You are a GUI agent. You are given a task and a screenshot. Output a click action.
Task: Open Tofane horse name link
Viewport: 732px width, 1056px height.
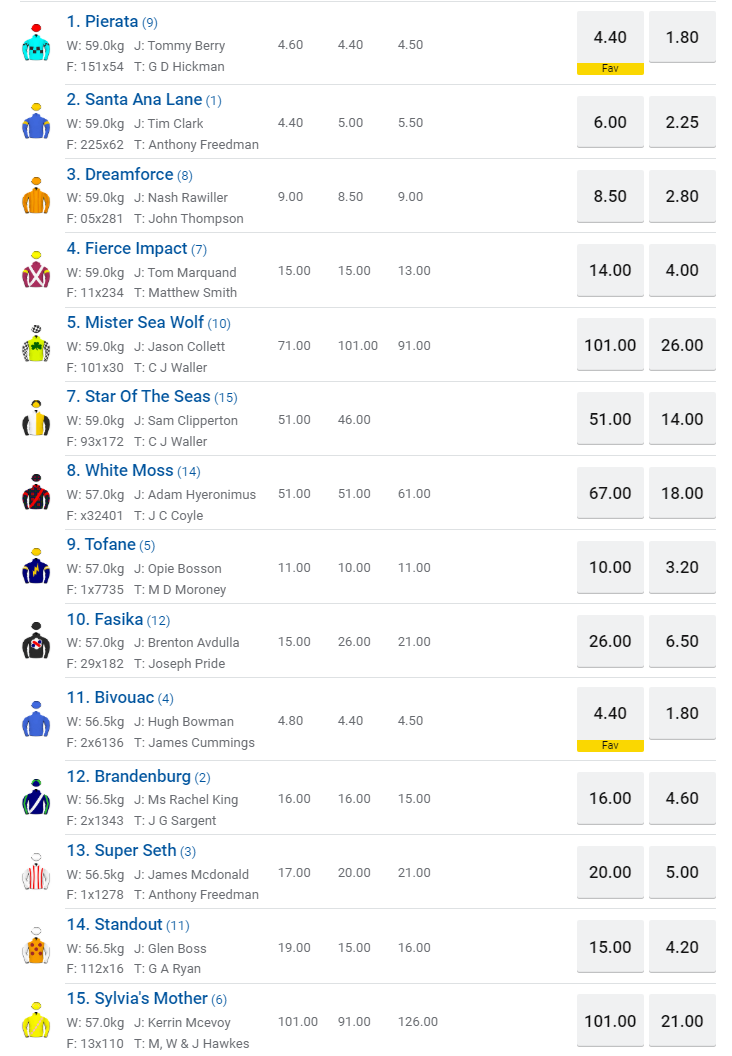(x=110, y=544)
